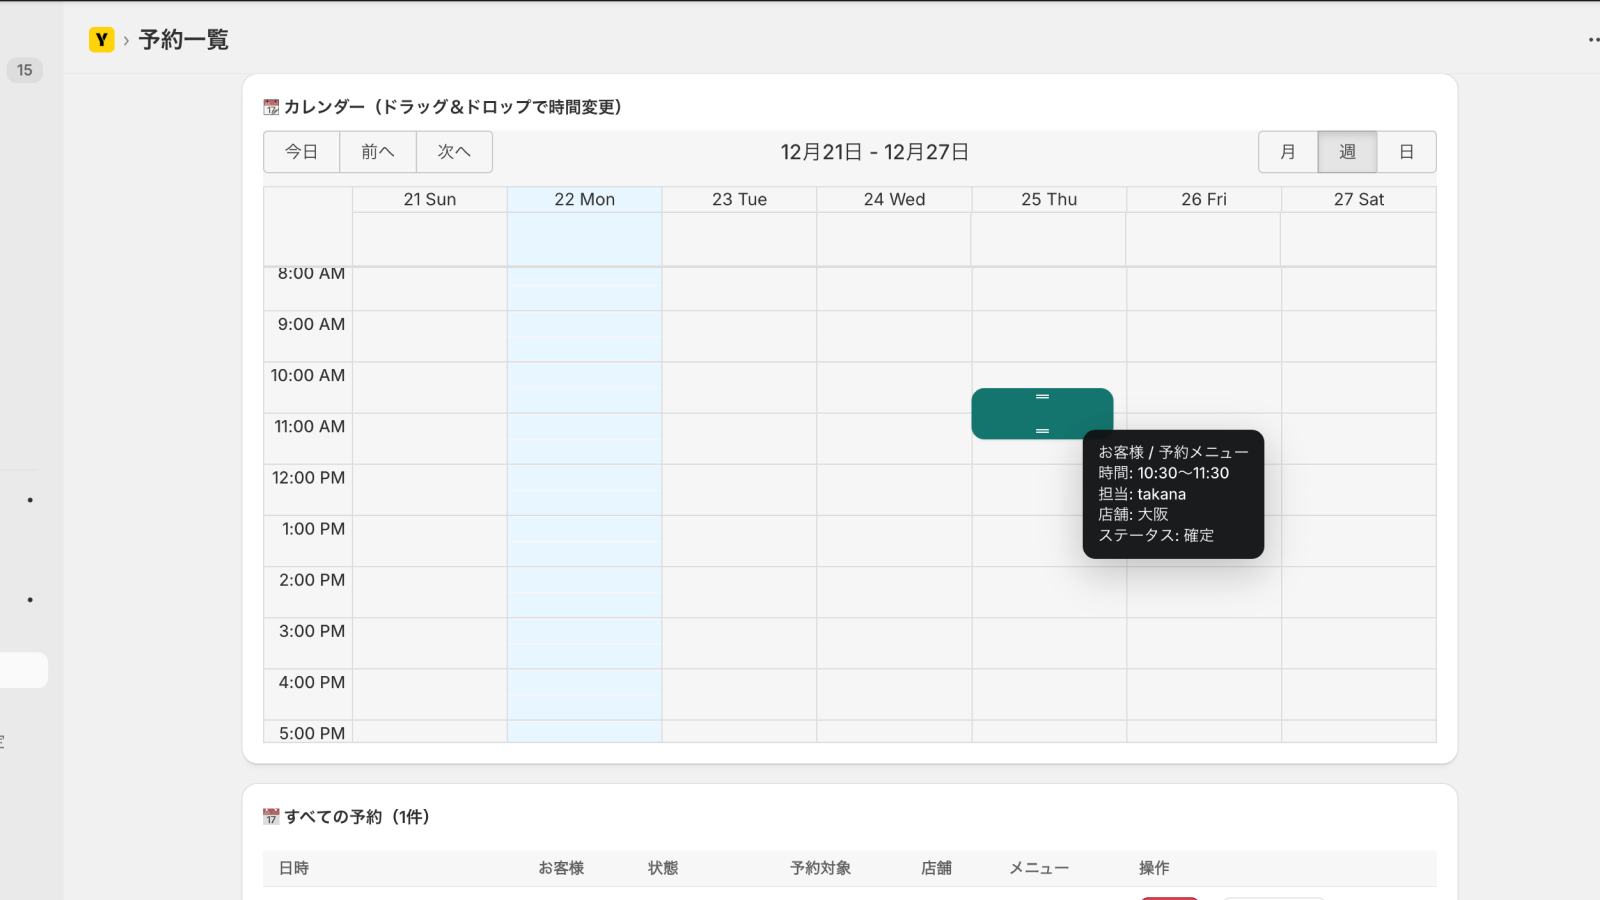Click the top resize handle on the teal event
The image size is (1600, 900).
click(x=1042, y=396)
